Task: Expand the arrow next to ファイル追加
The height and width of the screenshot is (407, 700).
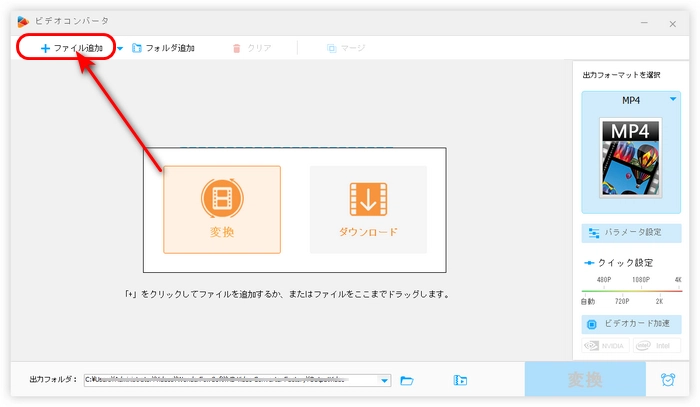Action: pos(121,48)
